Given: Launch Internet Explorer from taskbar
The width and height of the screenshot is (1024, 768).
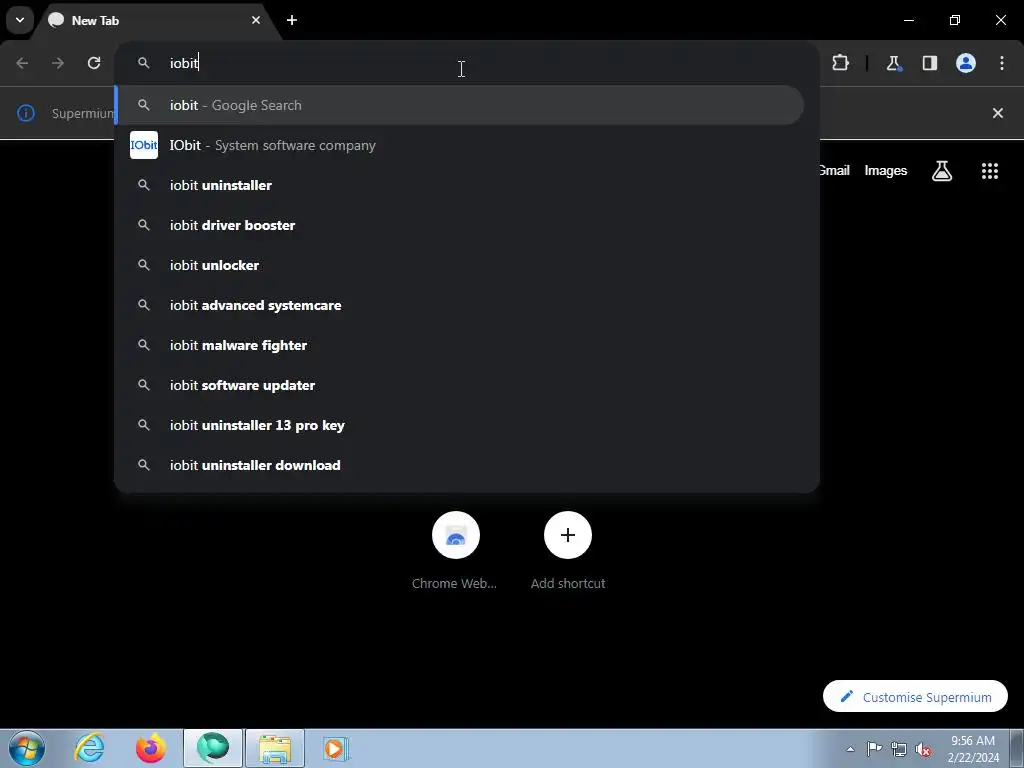Looking at the screenshot, I should point(89,748).
